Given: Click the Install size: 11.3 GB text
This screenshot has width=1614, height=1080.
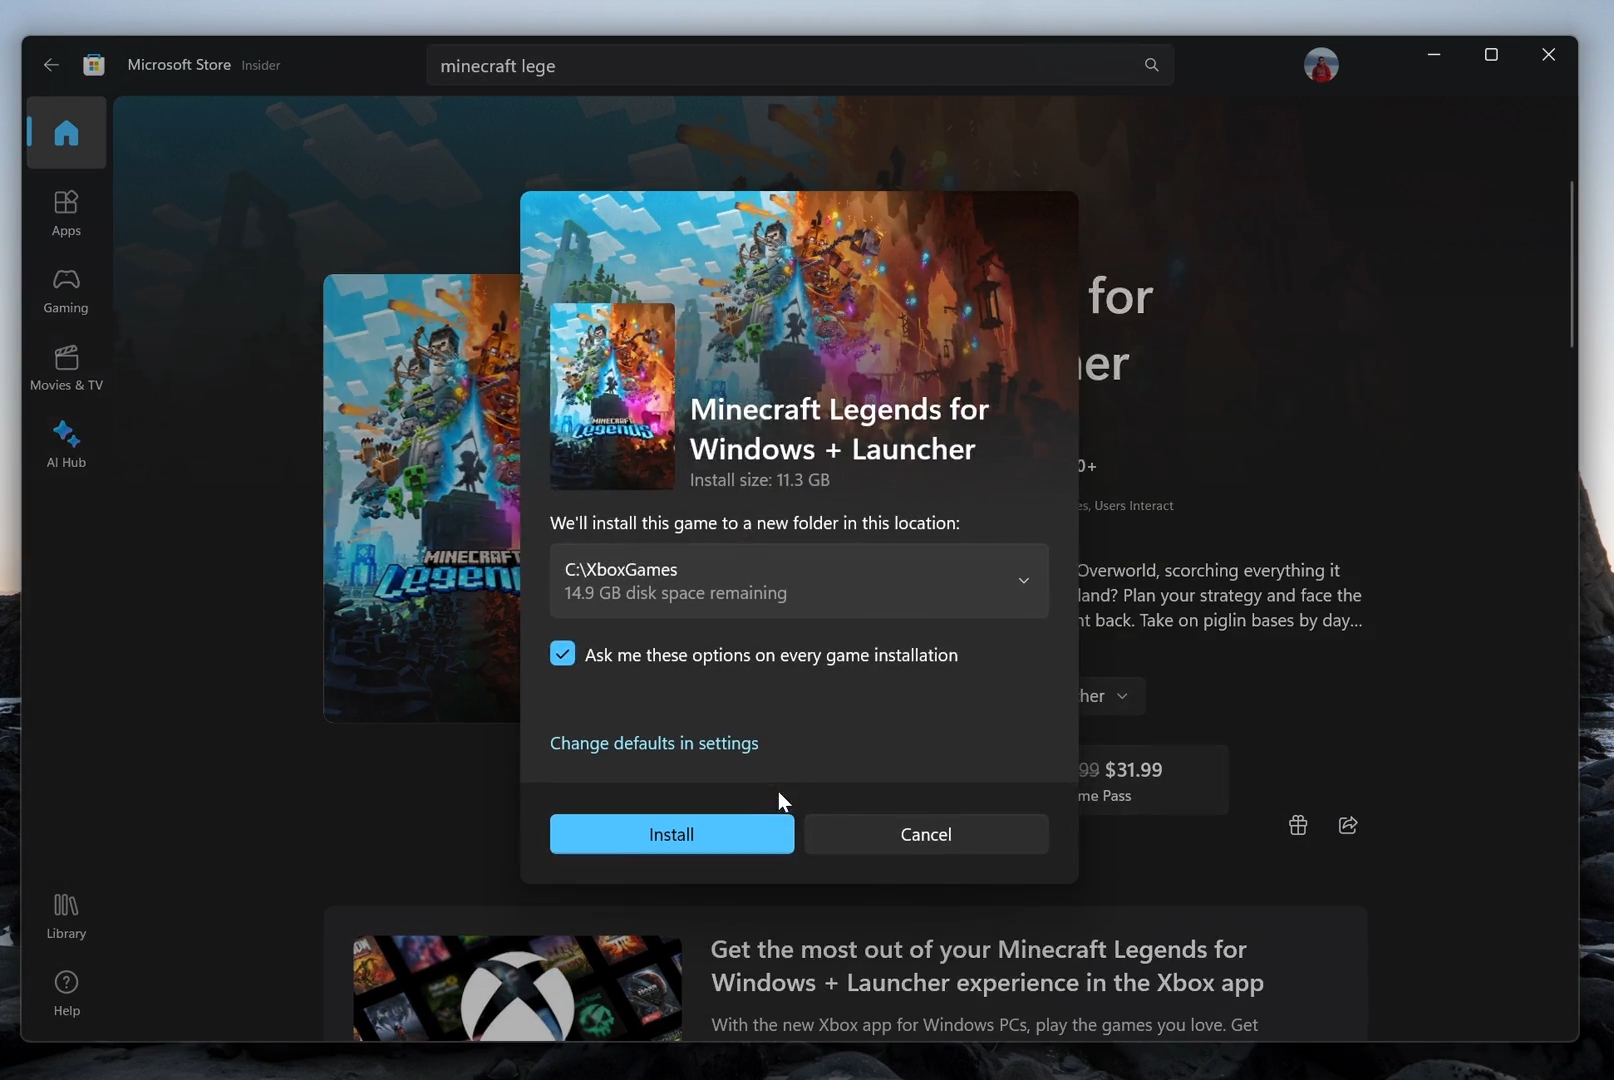Looking at the screenshot, I should point(760,480).
